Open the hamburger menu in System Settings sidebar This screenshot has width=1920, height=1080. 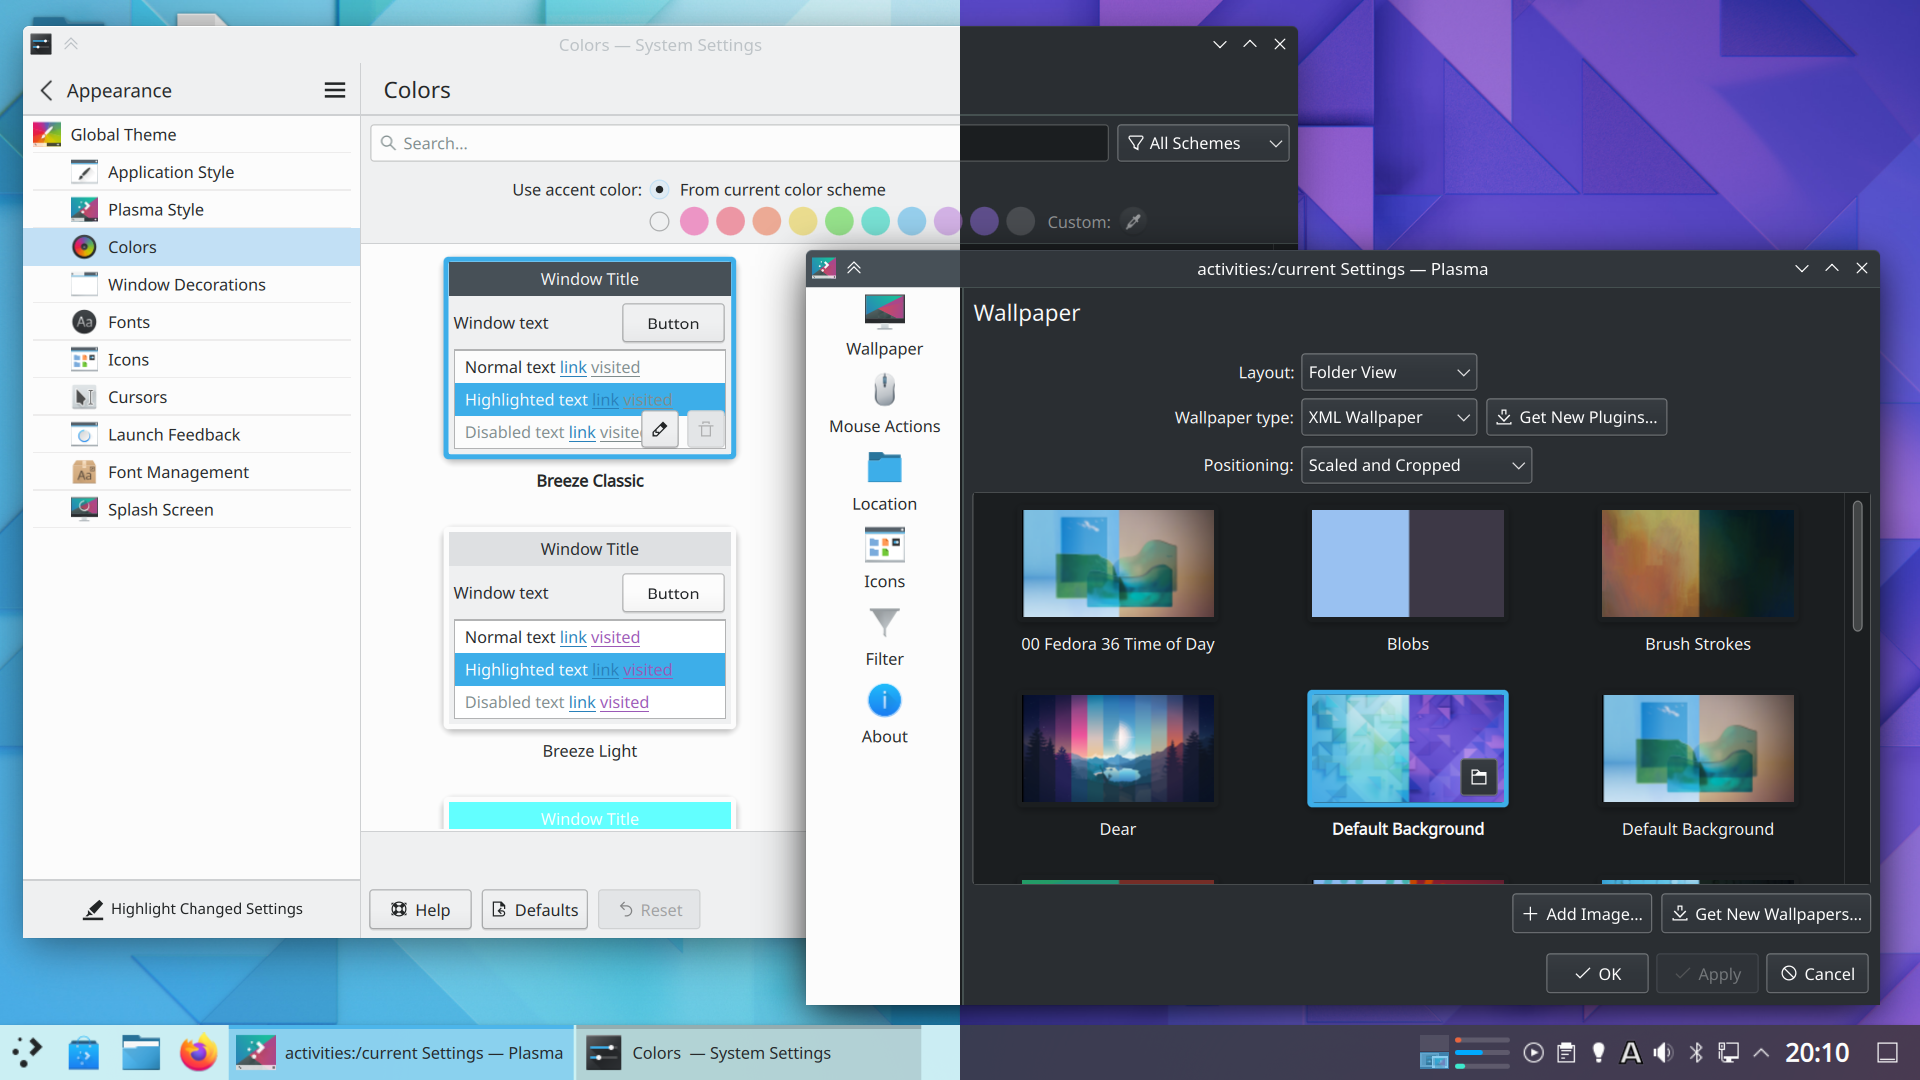(x=335, y=91)
